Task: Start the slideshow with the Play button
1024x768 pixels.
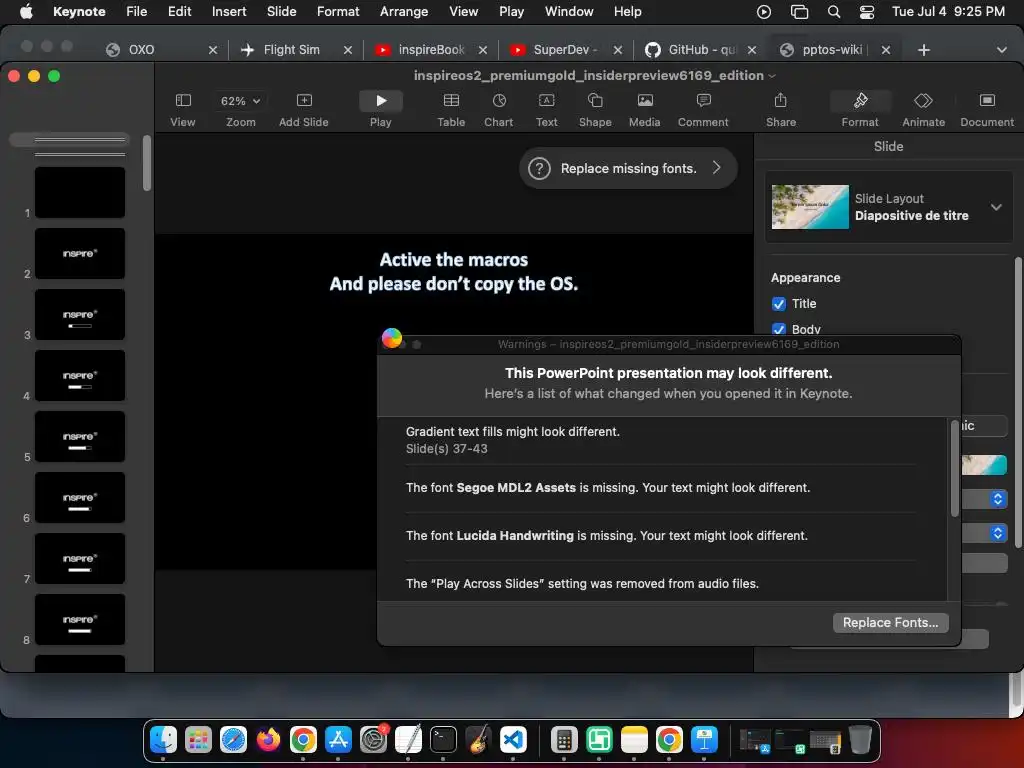Action: (x=381, y=101)
